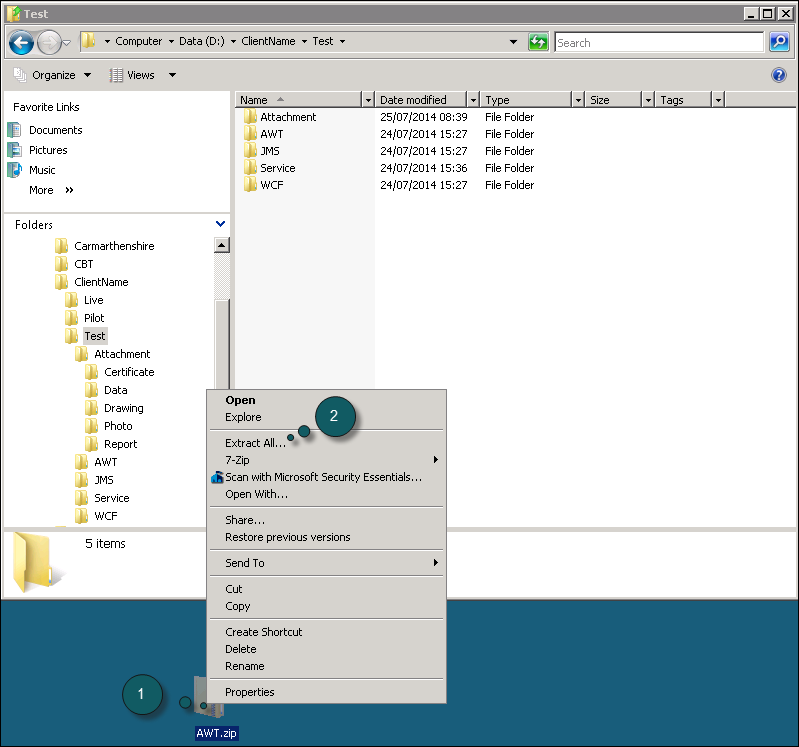Open Music favorite link

point(42,170)
